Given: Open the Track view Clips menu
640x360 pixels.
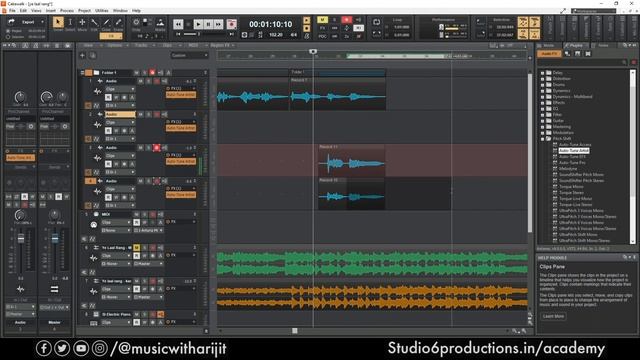Looking at the screenshot, I should click(167, 45).
